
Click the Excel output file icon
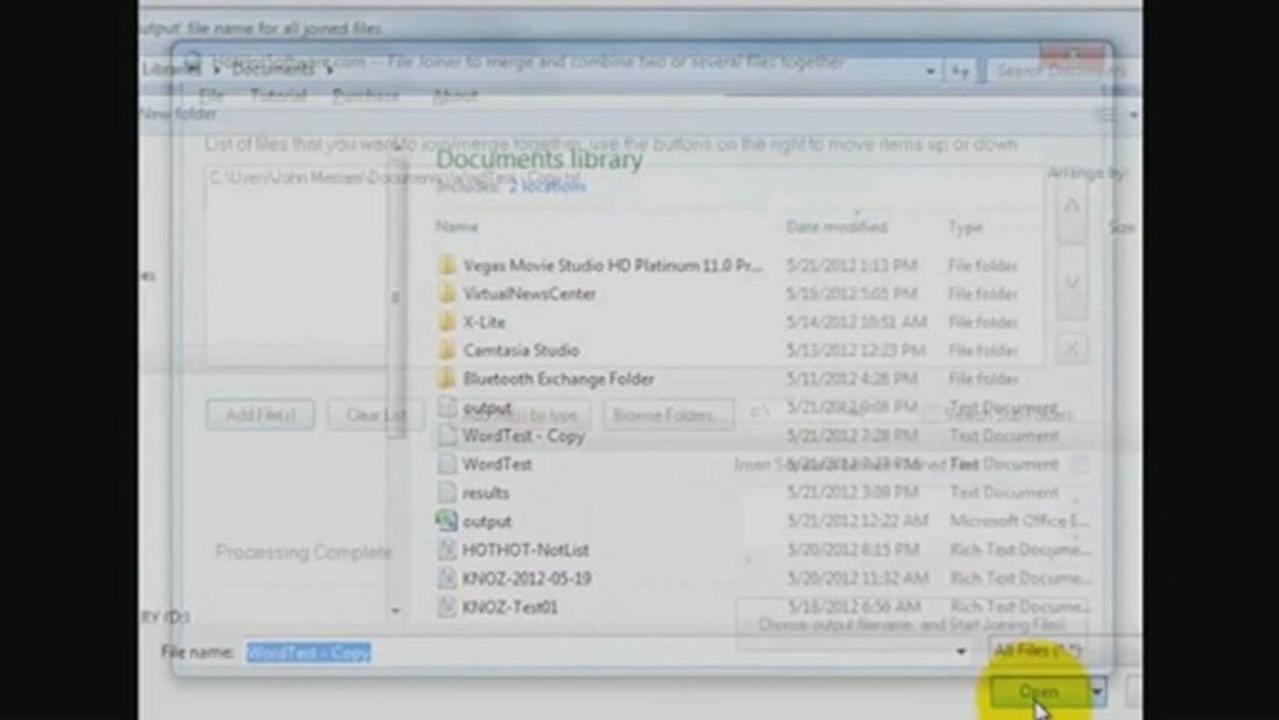[x=447, y=521]
